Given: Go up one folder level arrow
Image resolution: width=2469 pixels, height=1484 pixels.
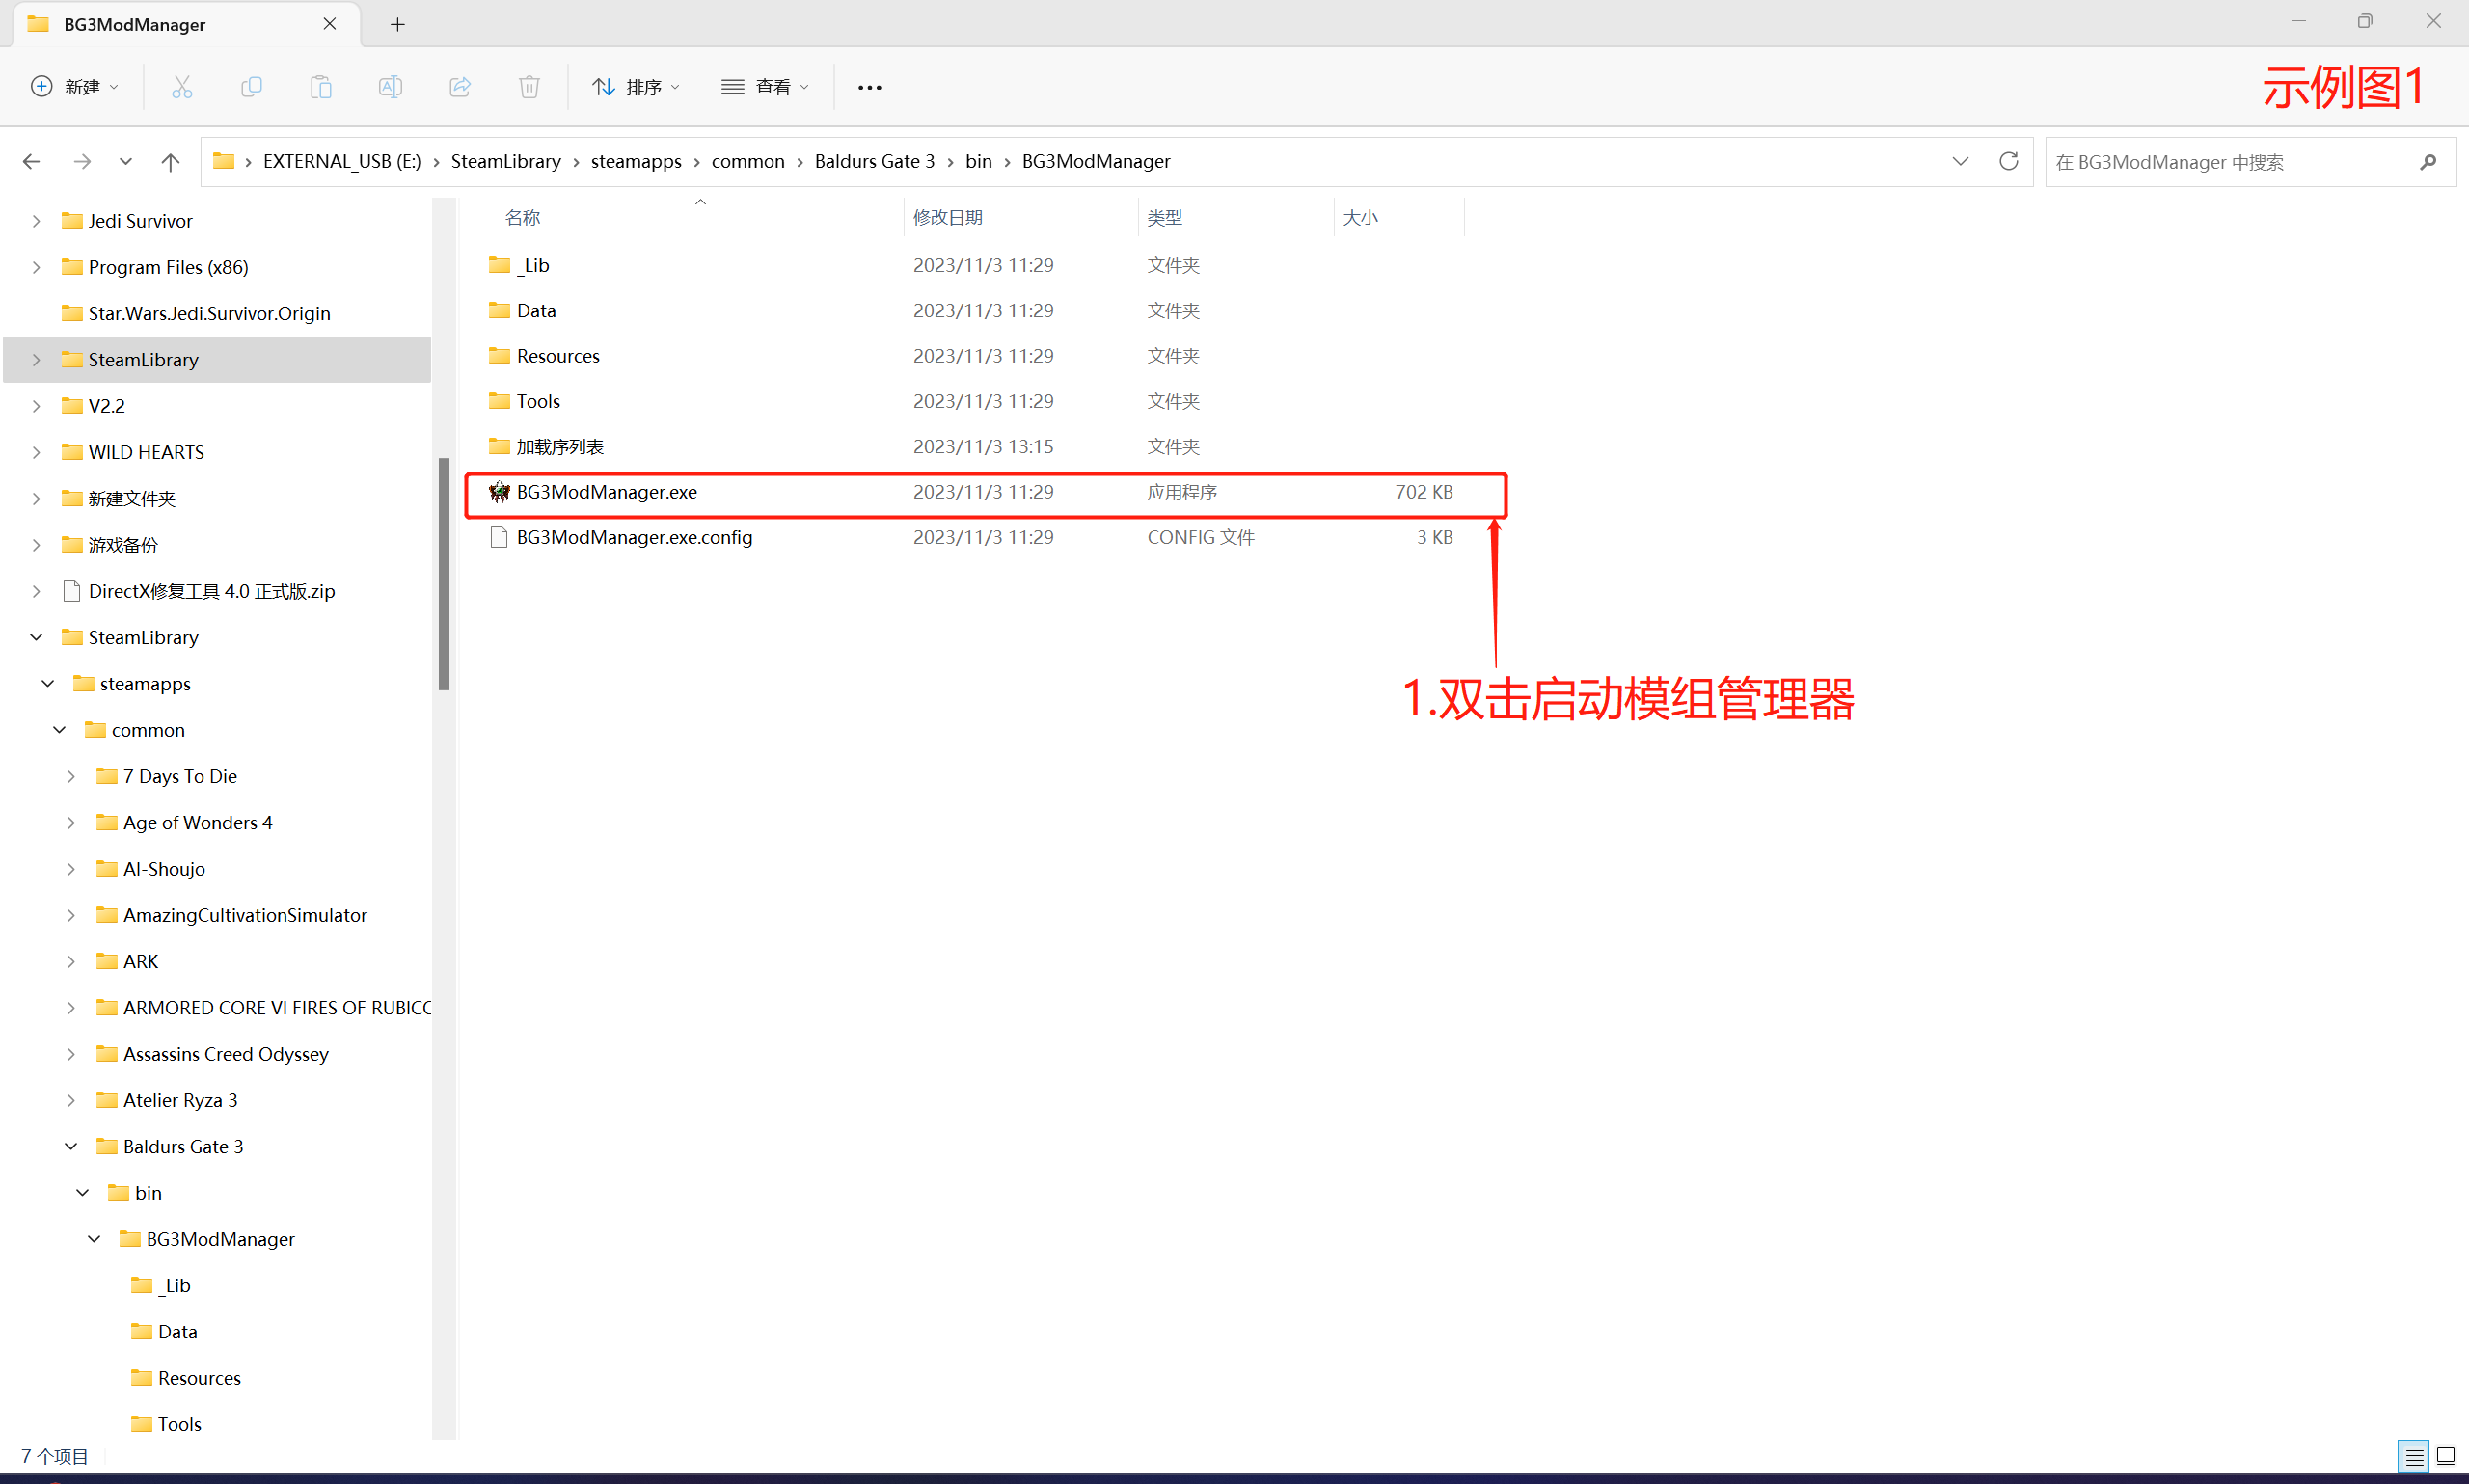Looking at the screenshot, I should (170, 161).
